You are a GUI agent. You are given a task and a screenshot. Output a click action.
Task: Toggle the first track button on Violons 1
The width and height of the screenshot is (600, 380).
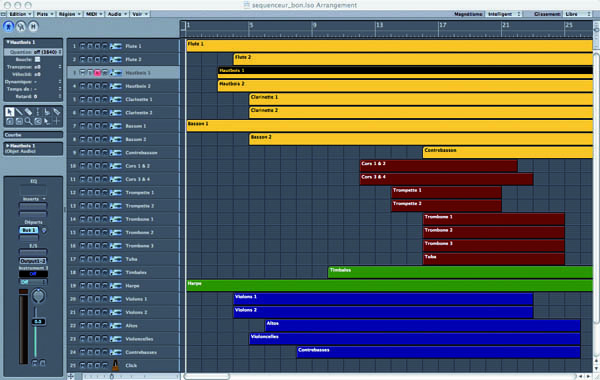click(82, 299)
